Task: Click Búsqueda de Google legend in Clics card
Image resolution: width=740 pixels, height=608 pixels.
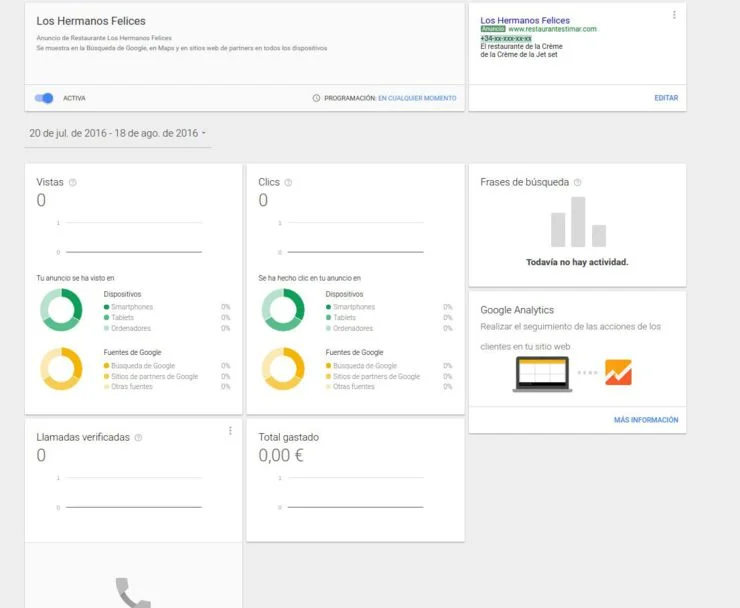Action: [x=361, y=366]
